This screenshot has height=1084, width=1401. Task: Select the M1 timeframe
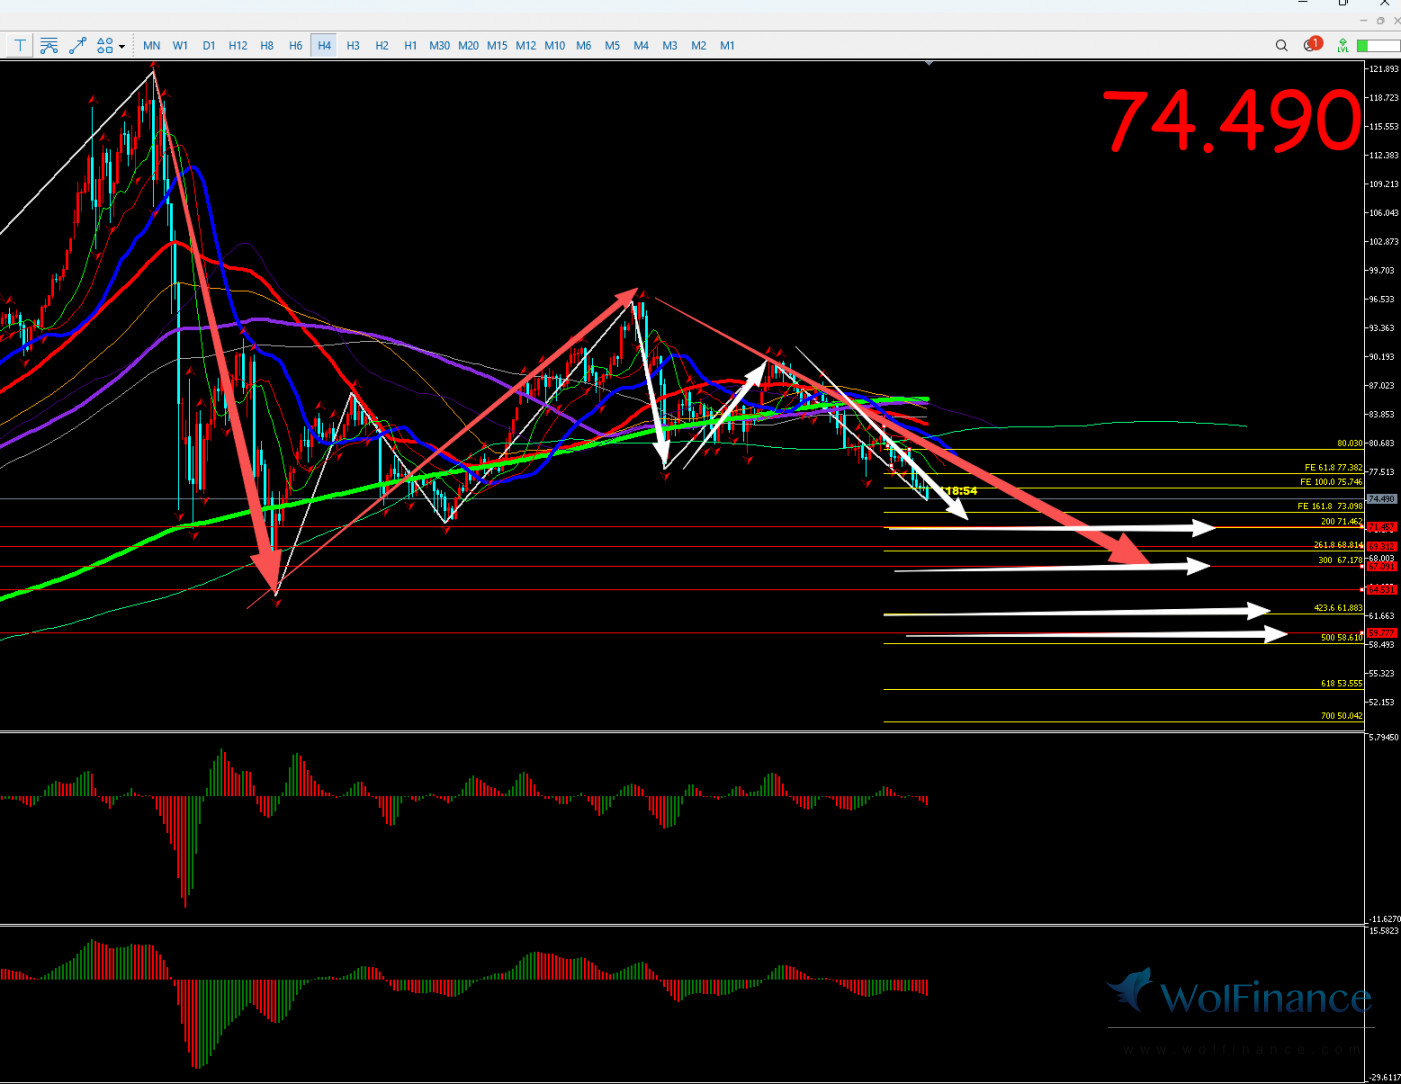(x=727, y=45)
